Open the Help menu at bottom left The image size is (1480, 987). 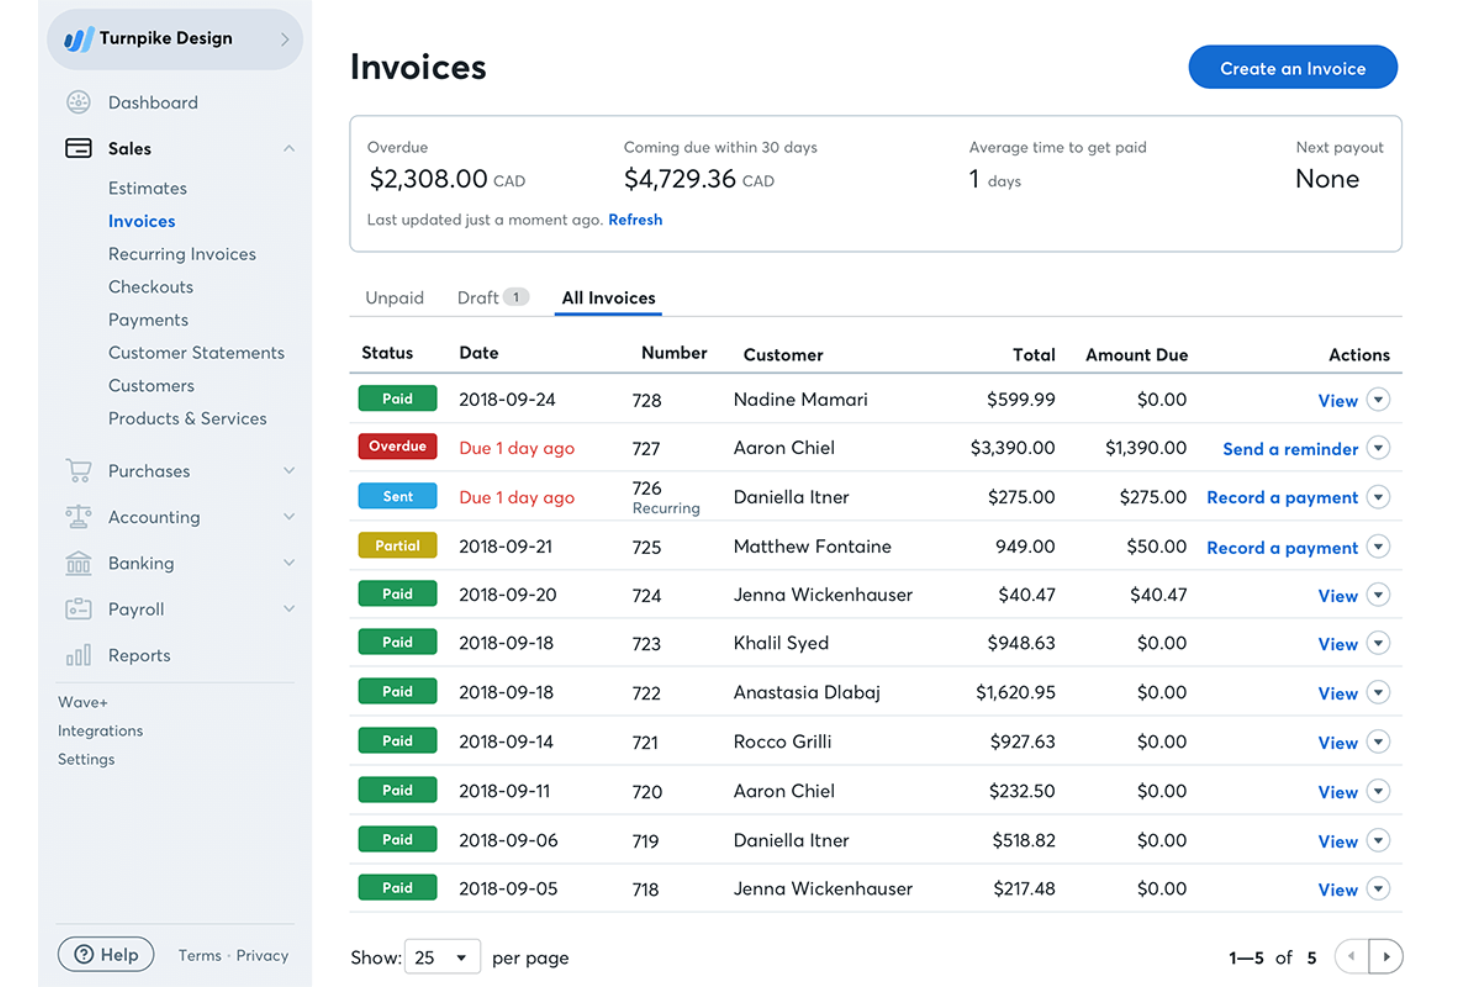(105, 954)
